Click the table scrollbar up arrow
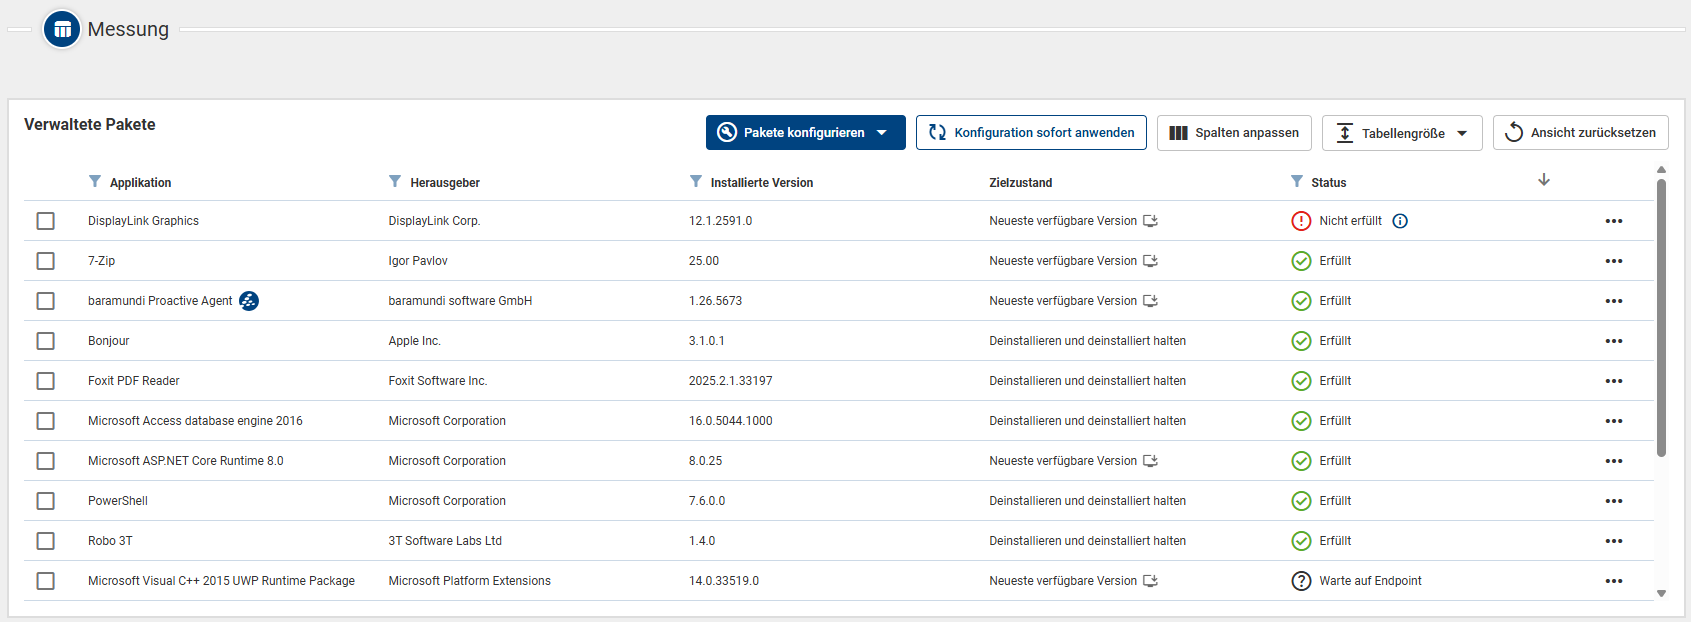This screenshot has height=622, width=1691. pos(1661,170)
